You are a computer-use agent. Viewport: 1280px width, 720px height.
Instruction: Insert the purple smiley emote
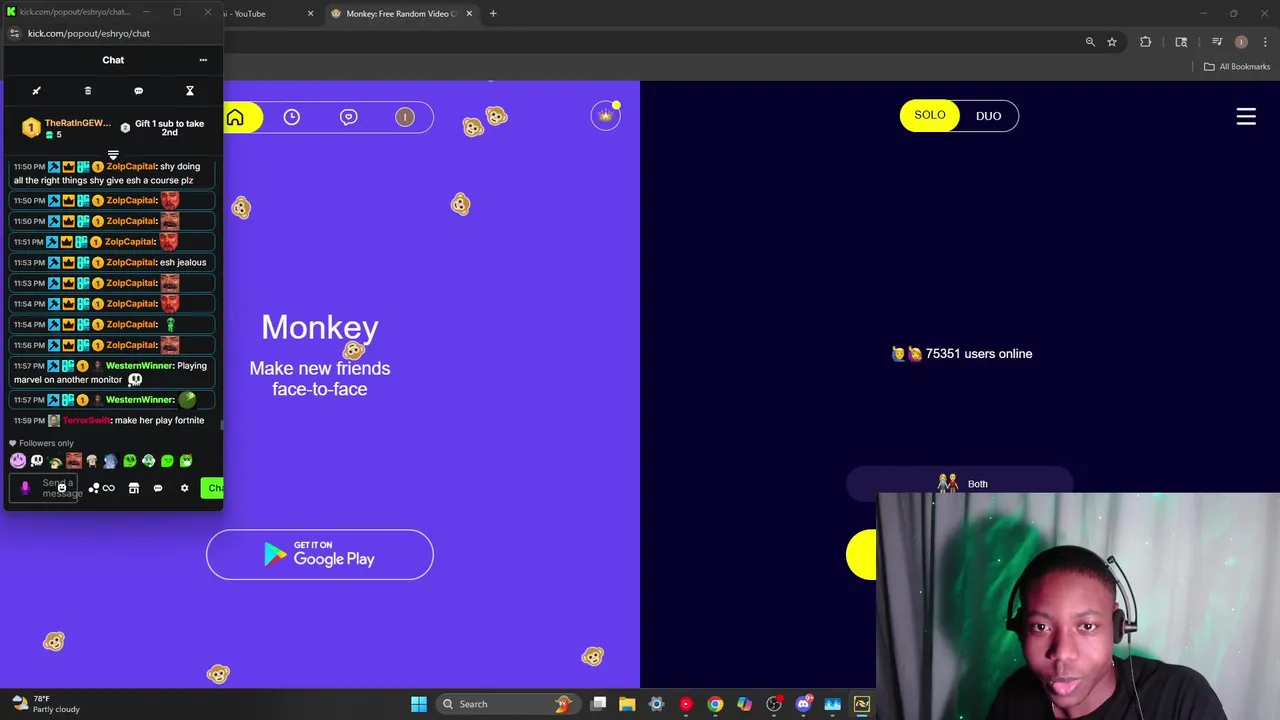tap(18, 461)
